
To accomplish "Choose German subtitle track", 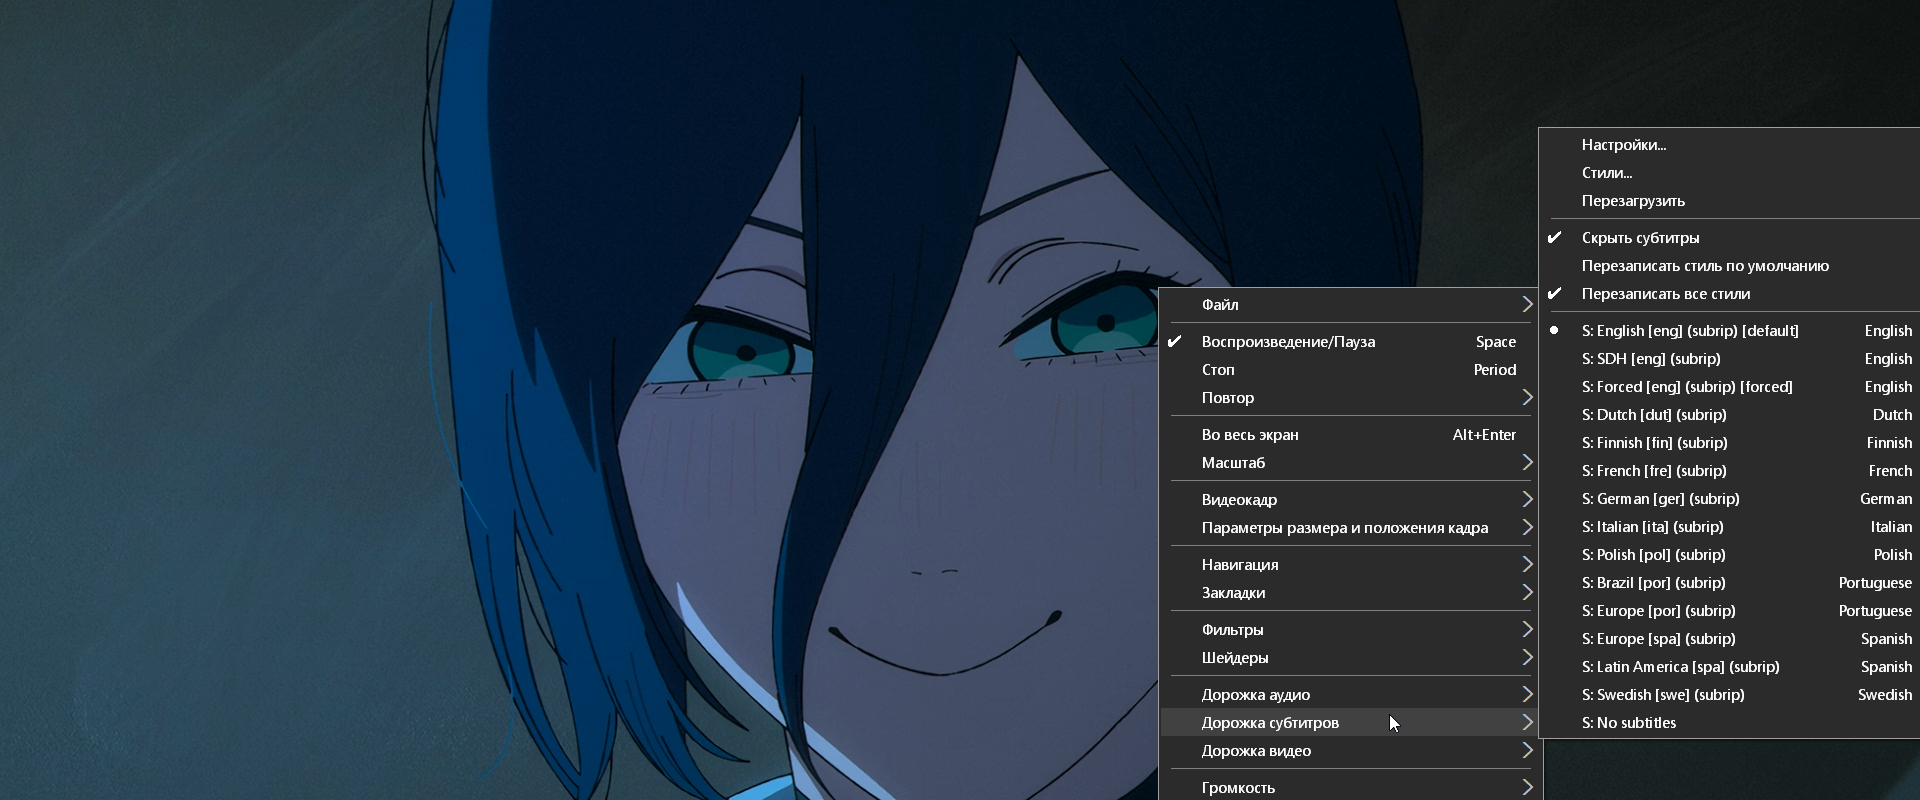I will tap(1730, 499).
